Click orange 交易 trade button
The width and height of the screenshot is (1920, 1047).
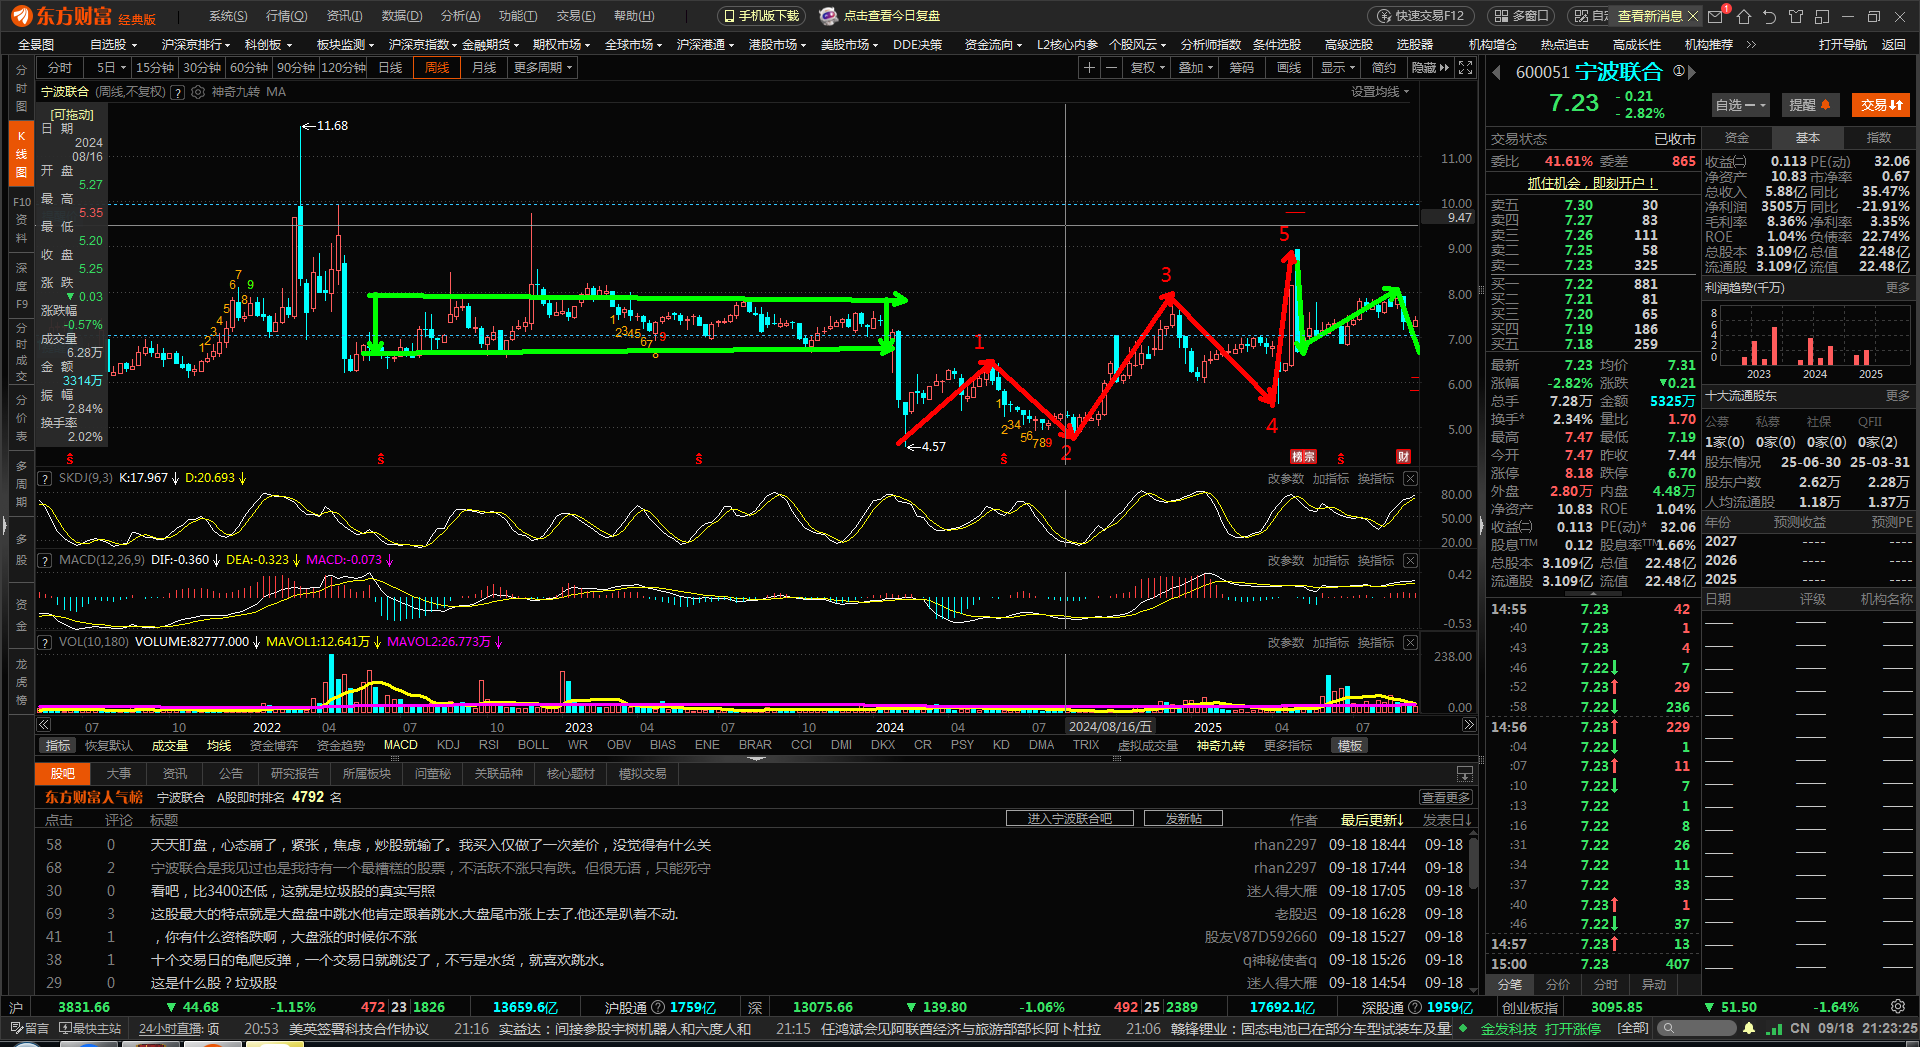(x=1881, y=105)
